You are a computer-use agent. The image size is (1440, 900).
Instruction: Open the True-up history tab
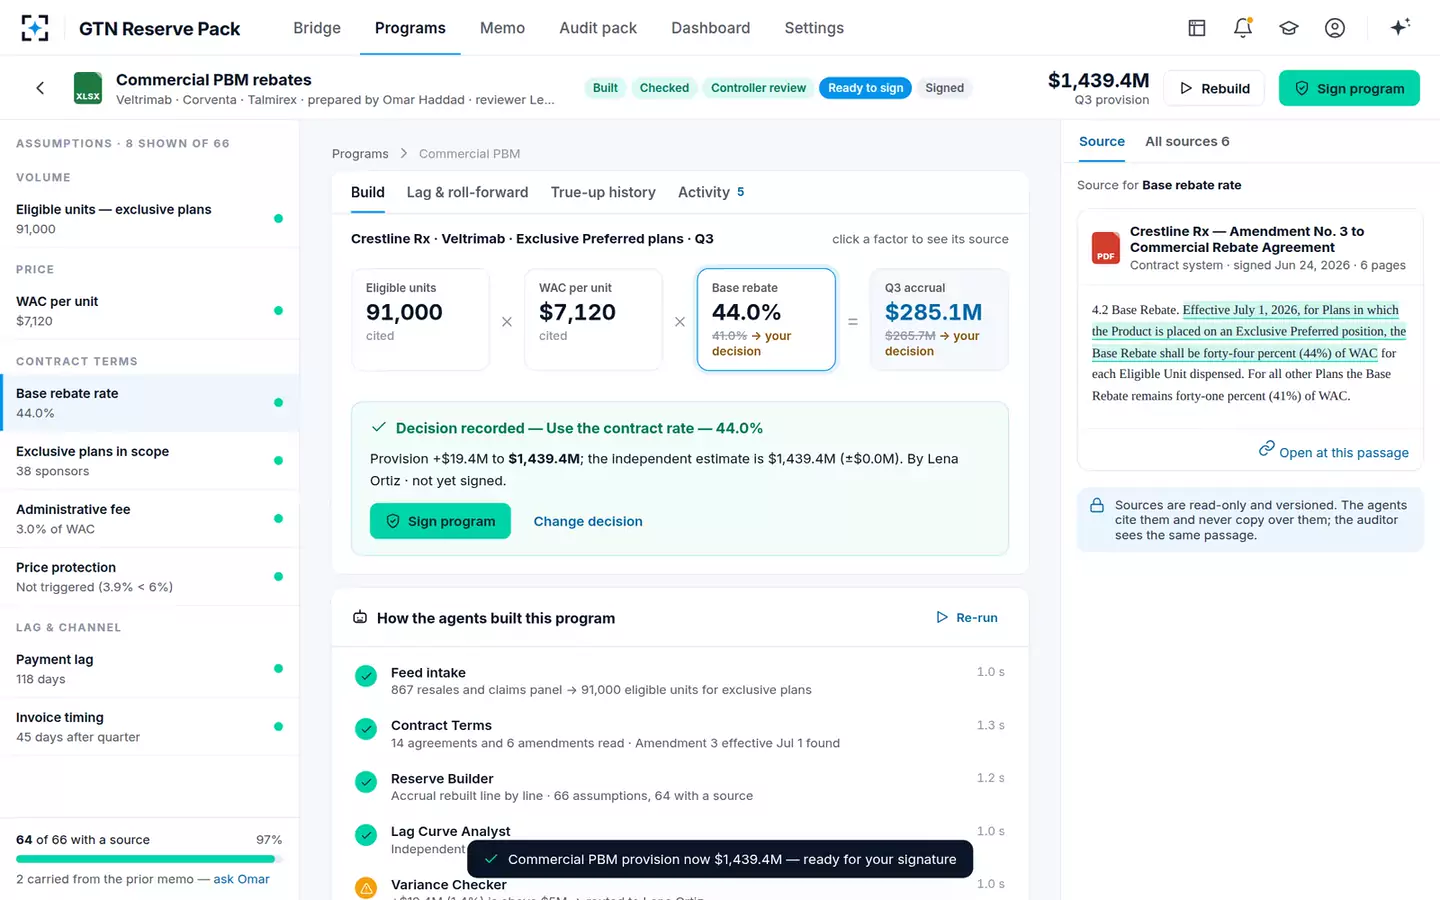603,192
